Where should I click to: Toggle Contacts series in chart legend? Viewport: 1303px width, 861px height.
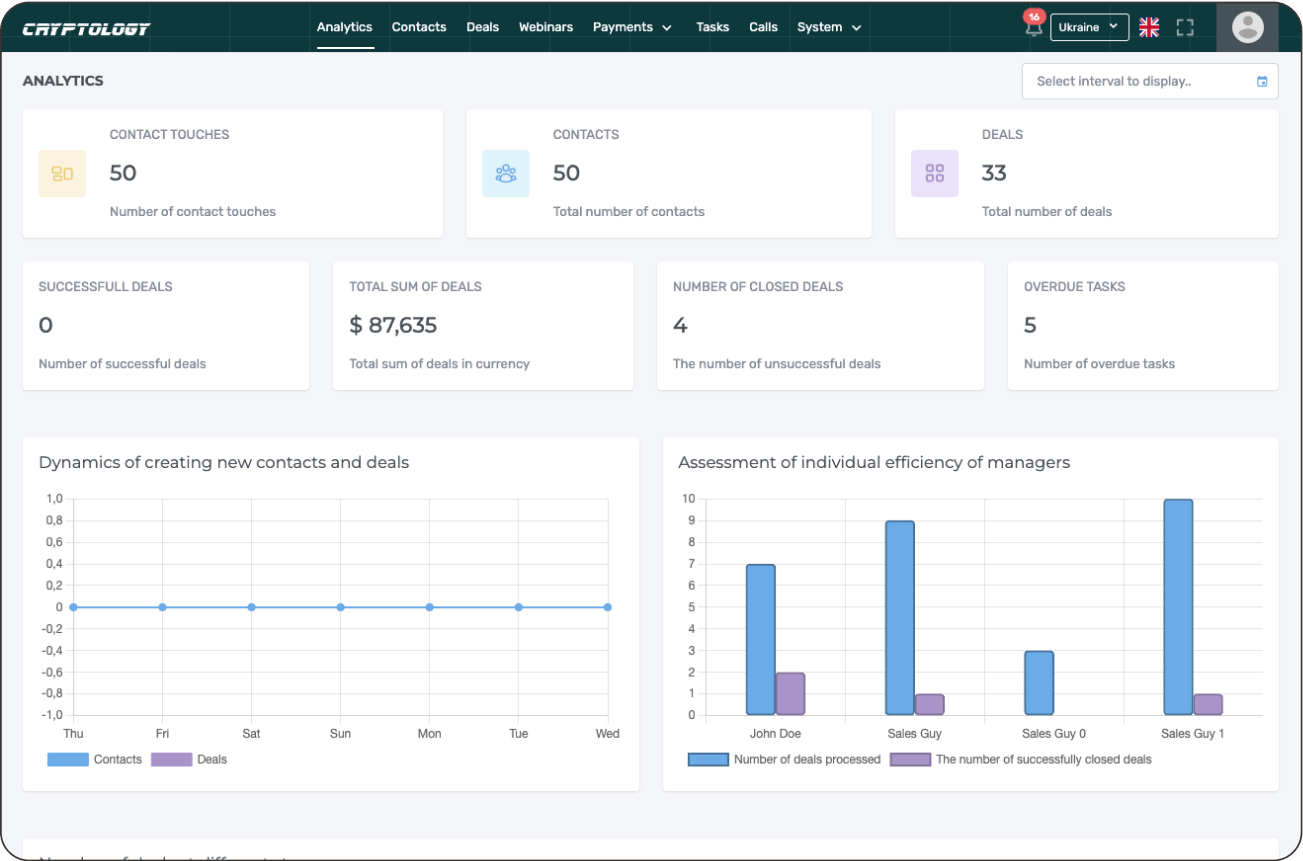[x=68, y=760]
